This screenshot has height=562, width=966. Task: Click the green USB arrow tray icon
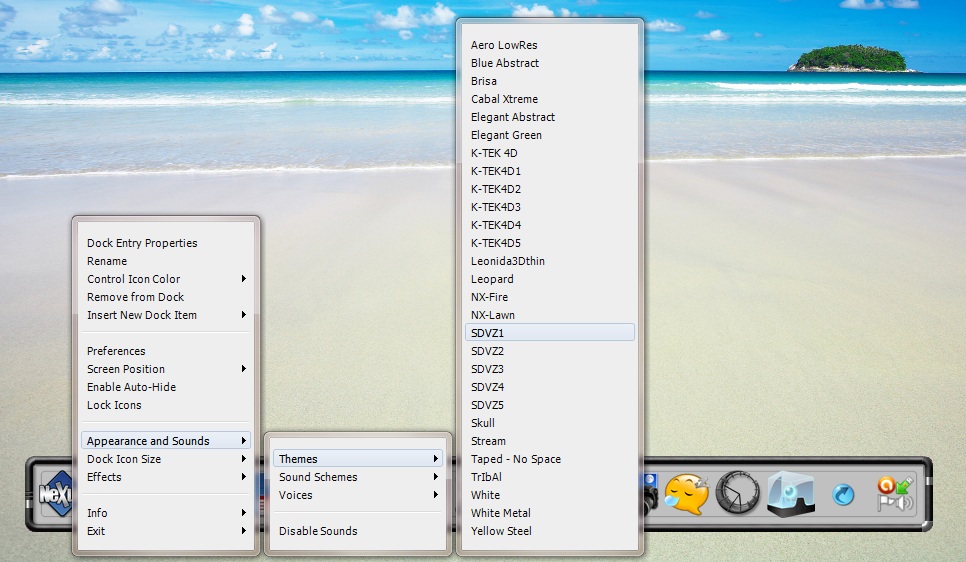pos(904,484)
